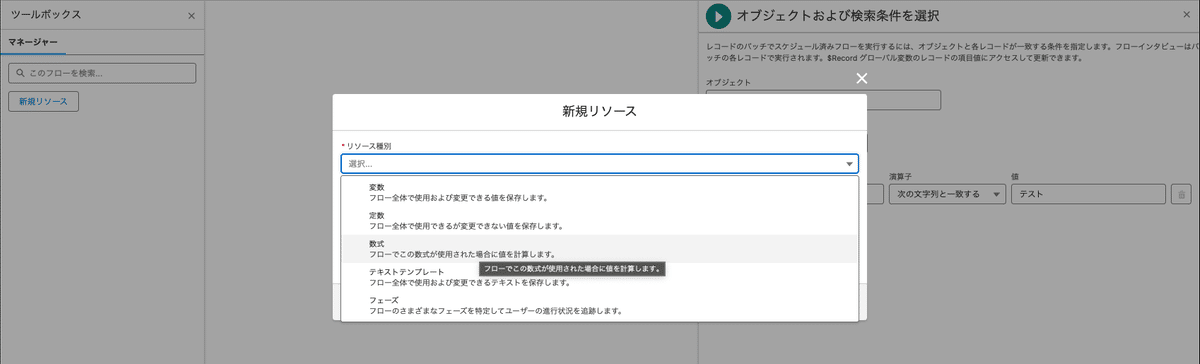Viewport: 1200px width, 364px height.
Task: Pick the テキストテンプレート option
Action: pos(600,277)
